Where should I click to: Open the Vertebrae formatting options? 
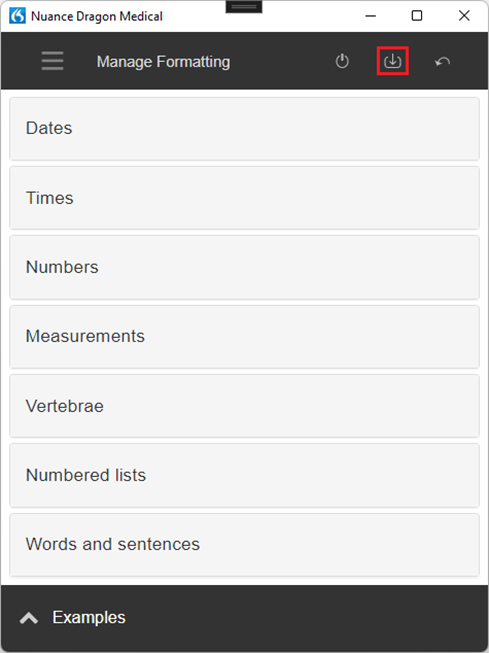tap(244, 406)
